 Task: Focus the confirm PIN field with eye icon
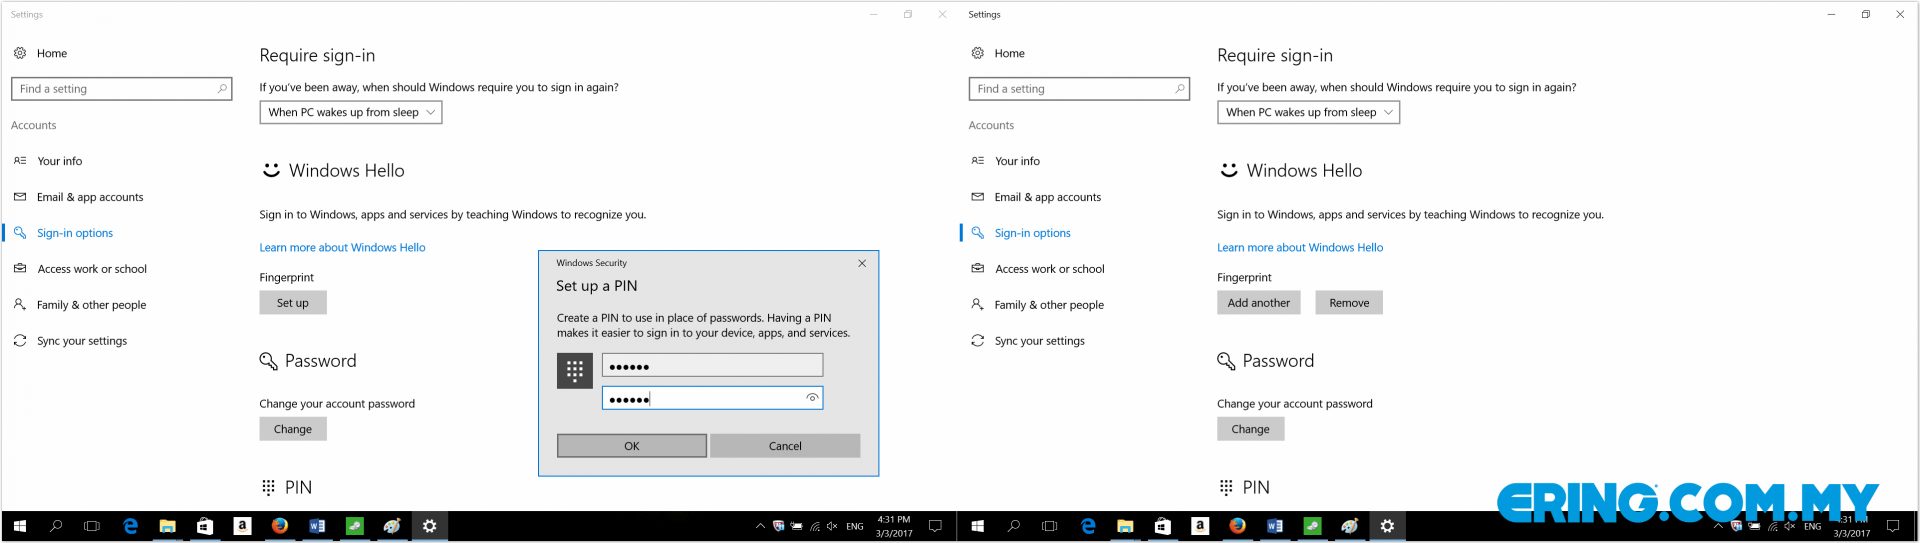[712, 398]
